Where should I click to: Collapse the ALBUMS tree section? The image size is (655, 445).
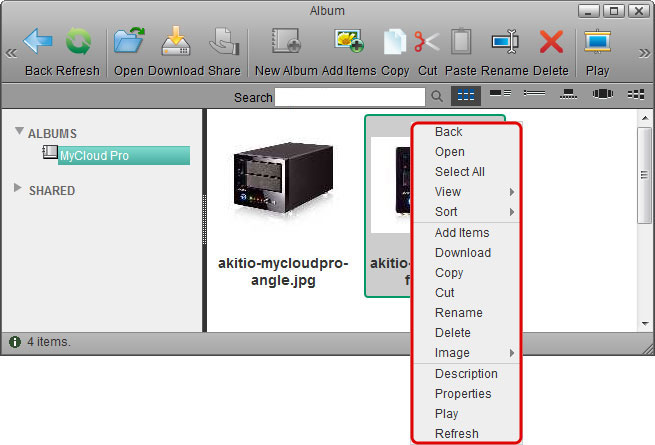tap(20, 133)
